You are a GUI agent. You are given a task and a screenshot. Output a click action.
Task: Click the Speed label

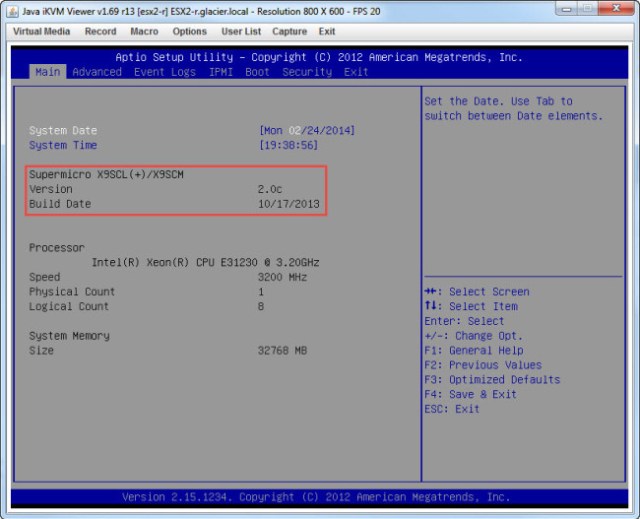pos(44,277)
